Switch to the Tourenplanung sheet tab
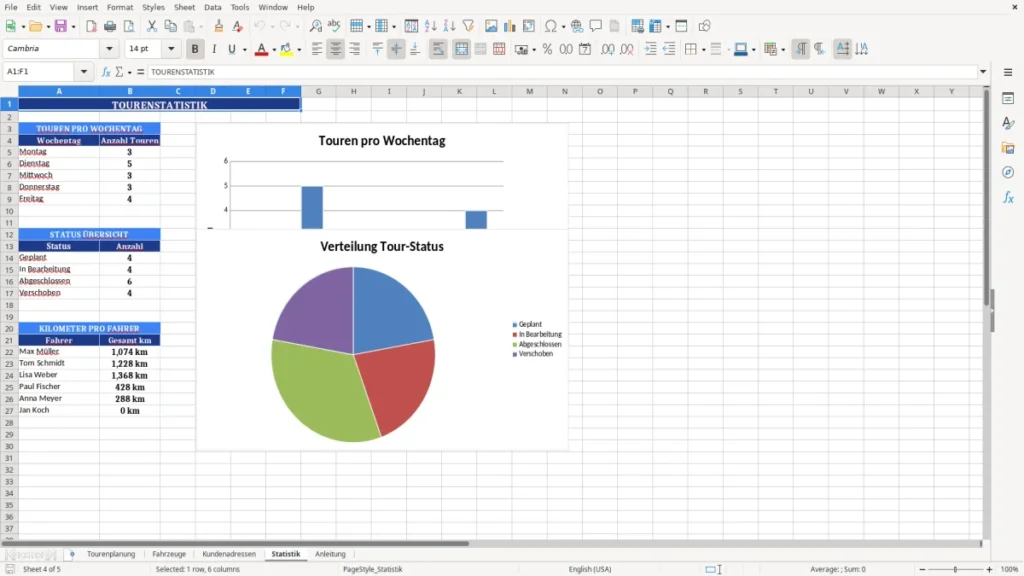Viewport: 1024px width, 576px height. (111, 554)
